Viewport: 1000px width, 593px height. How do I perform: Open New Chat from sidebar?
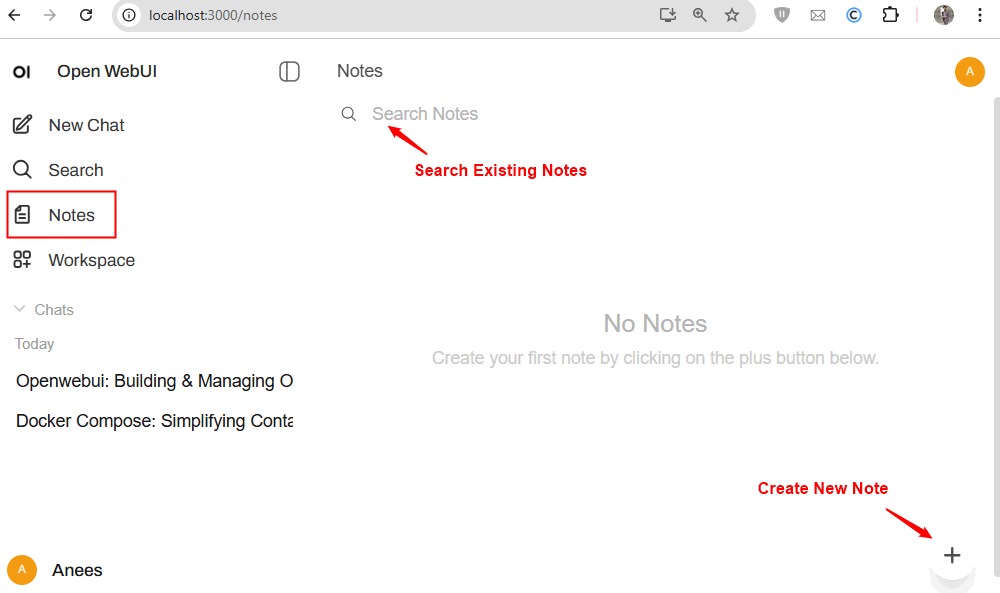coord(86,125)
